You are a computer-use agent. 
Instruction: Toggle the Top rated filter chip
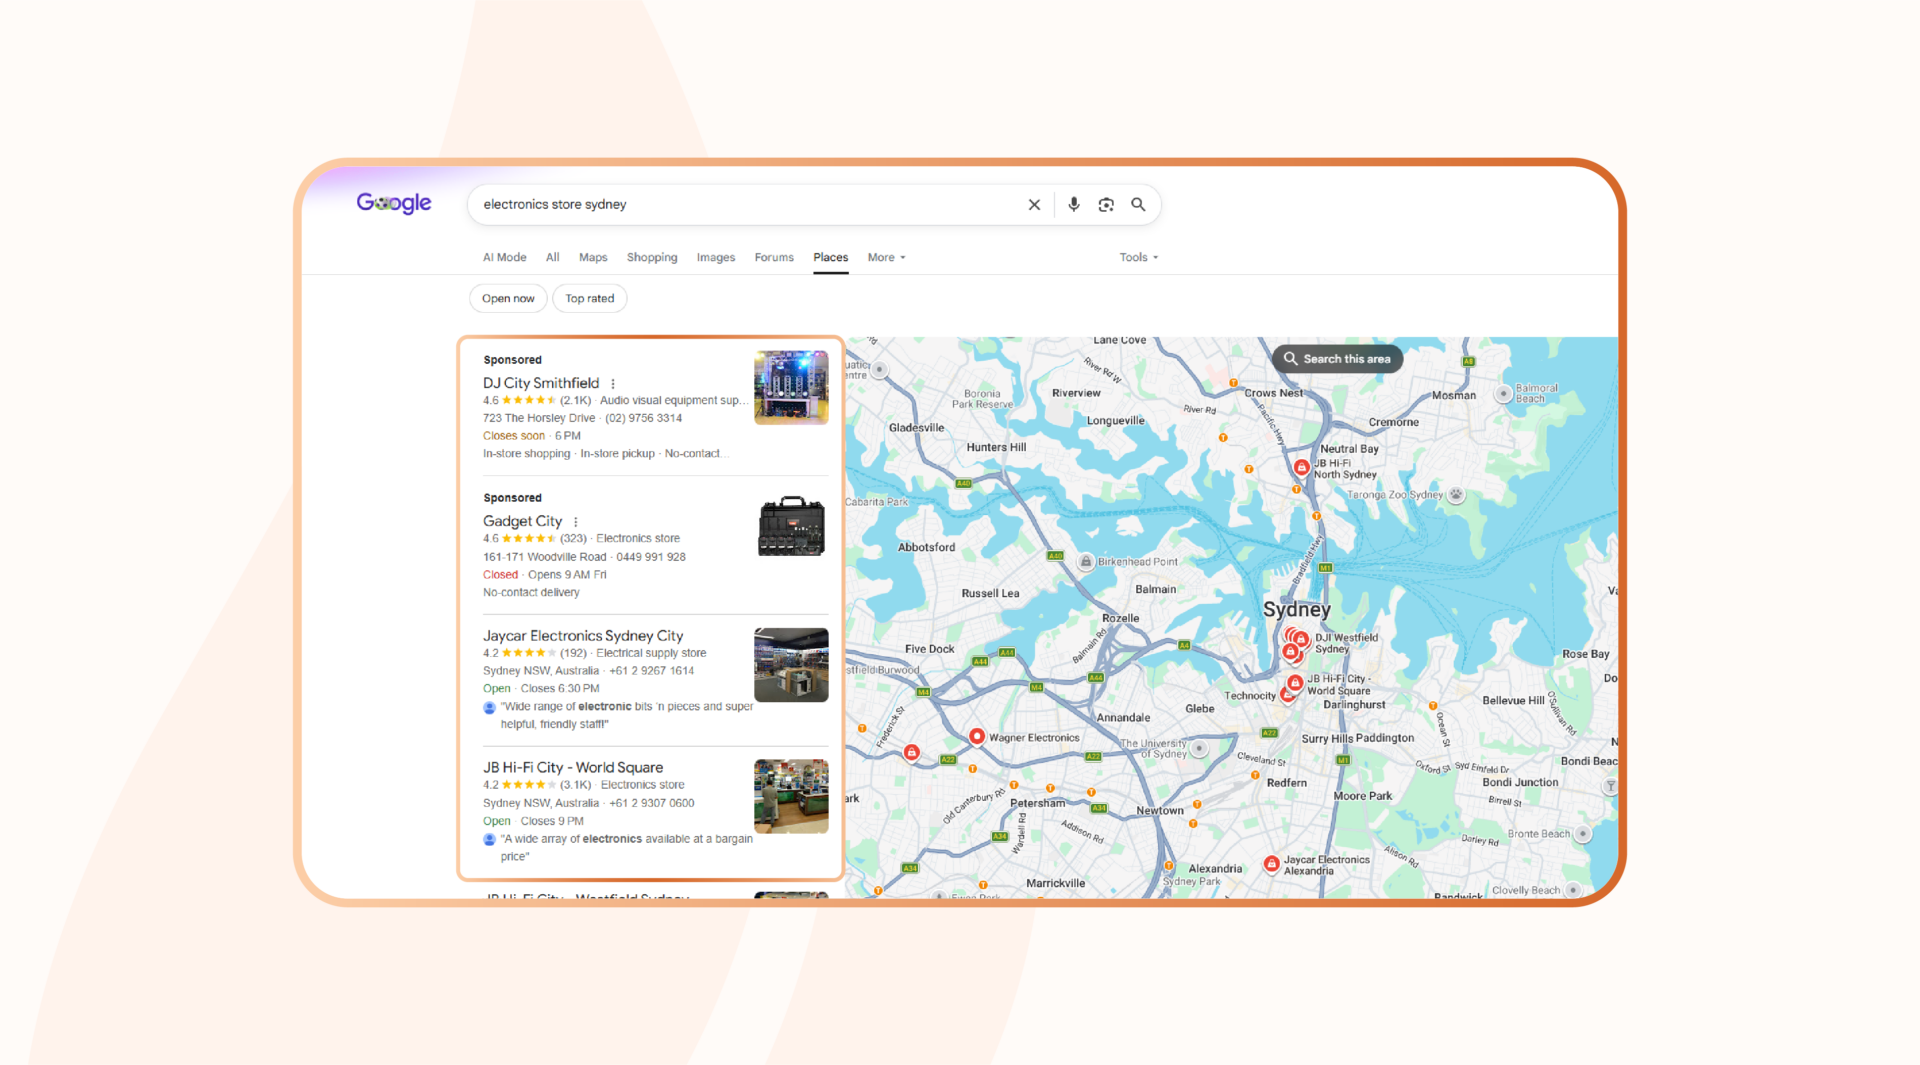[x=590, y=298]
